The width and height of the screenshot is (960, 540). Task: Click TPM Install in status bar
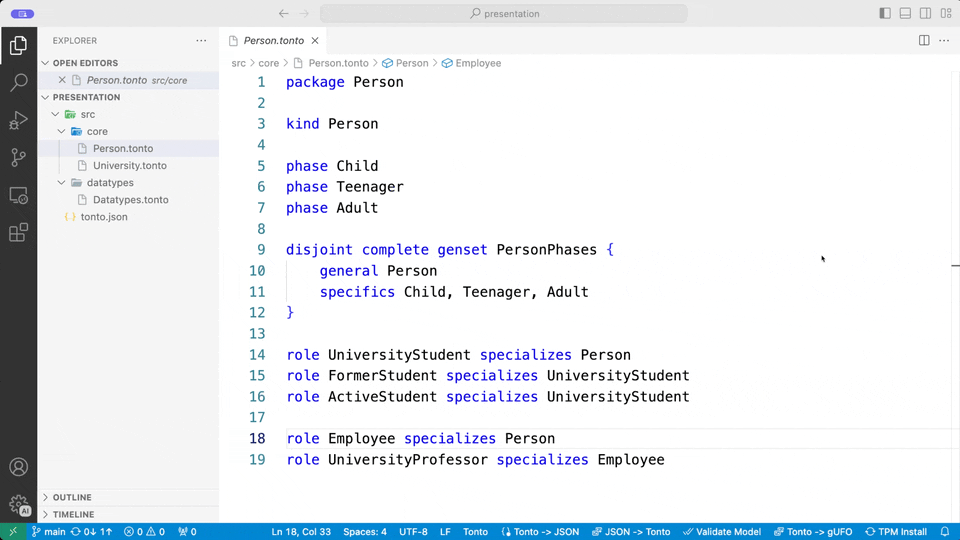(896, 531)
